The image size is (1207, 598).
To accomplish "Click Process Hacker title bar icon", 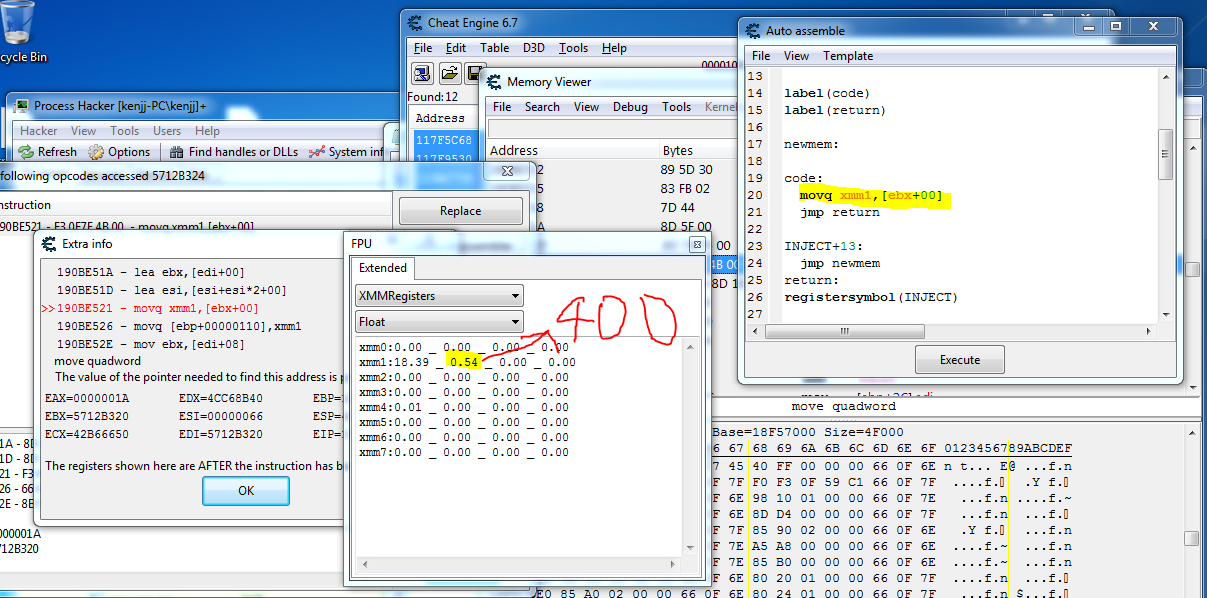I will pos(21,105).
